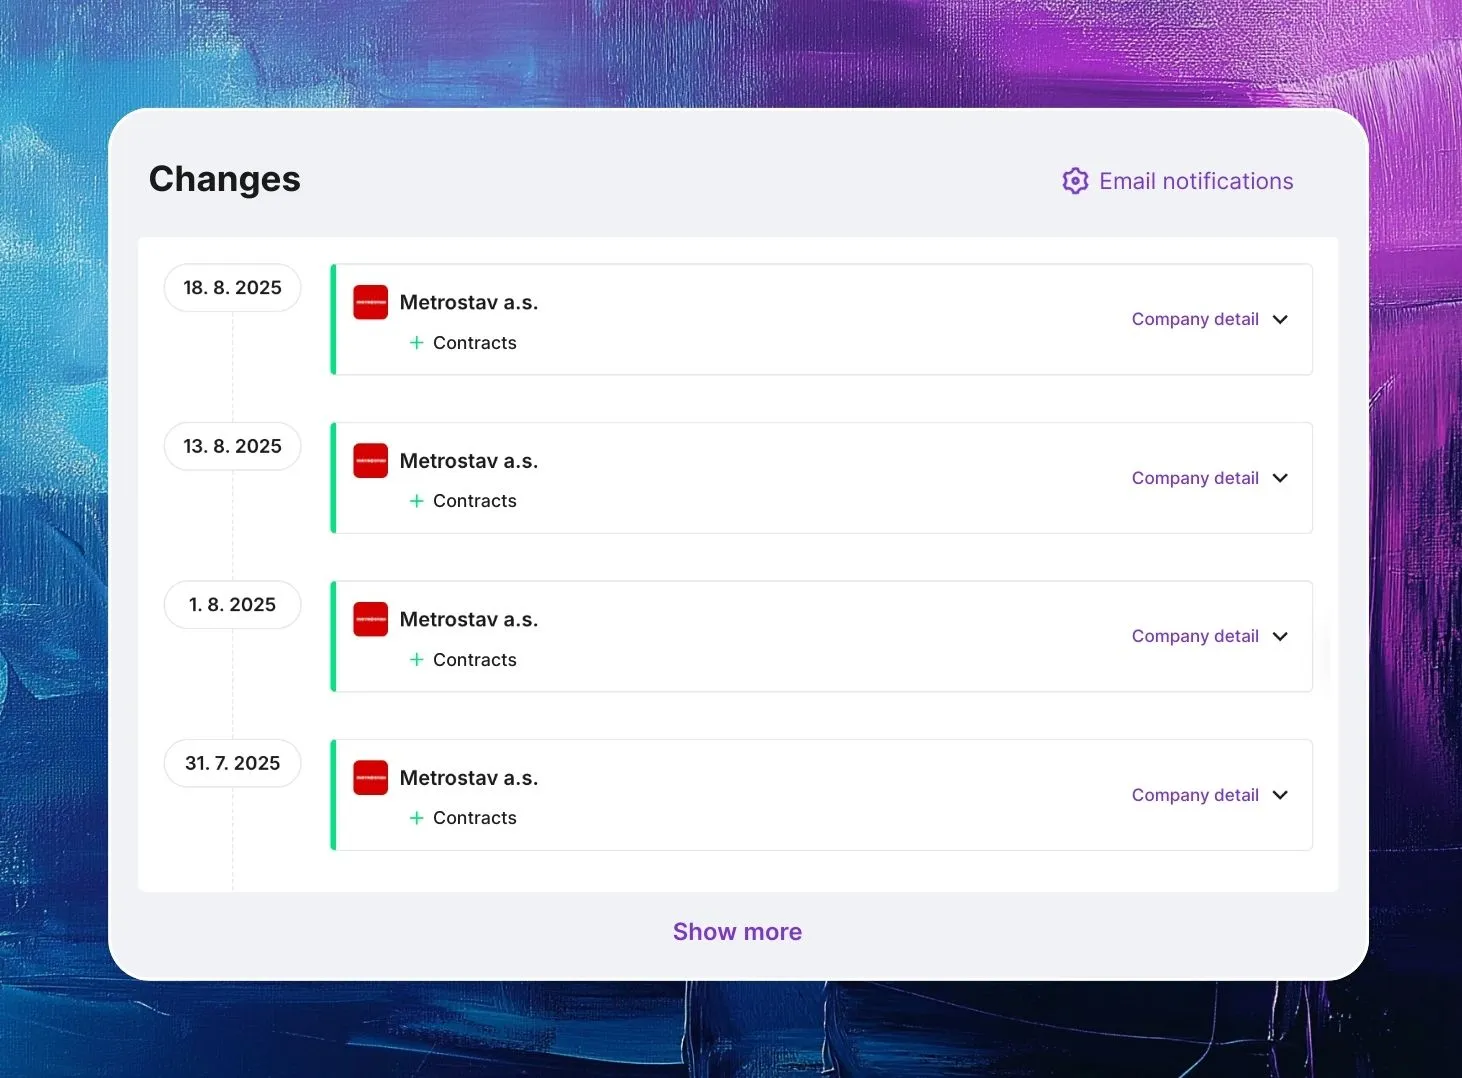
Task: Click Metrostav a.s. name in 18. 8. 2025 entry
Action: (x=469, y=302)
